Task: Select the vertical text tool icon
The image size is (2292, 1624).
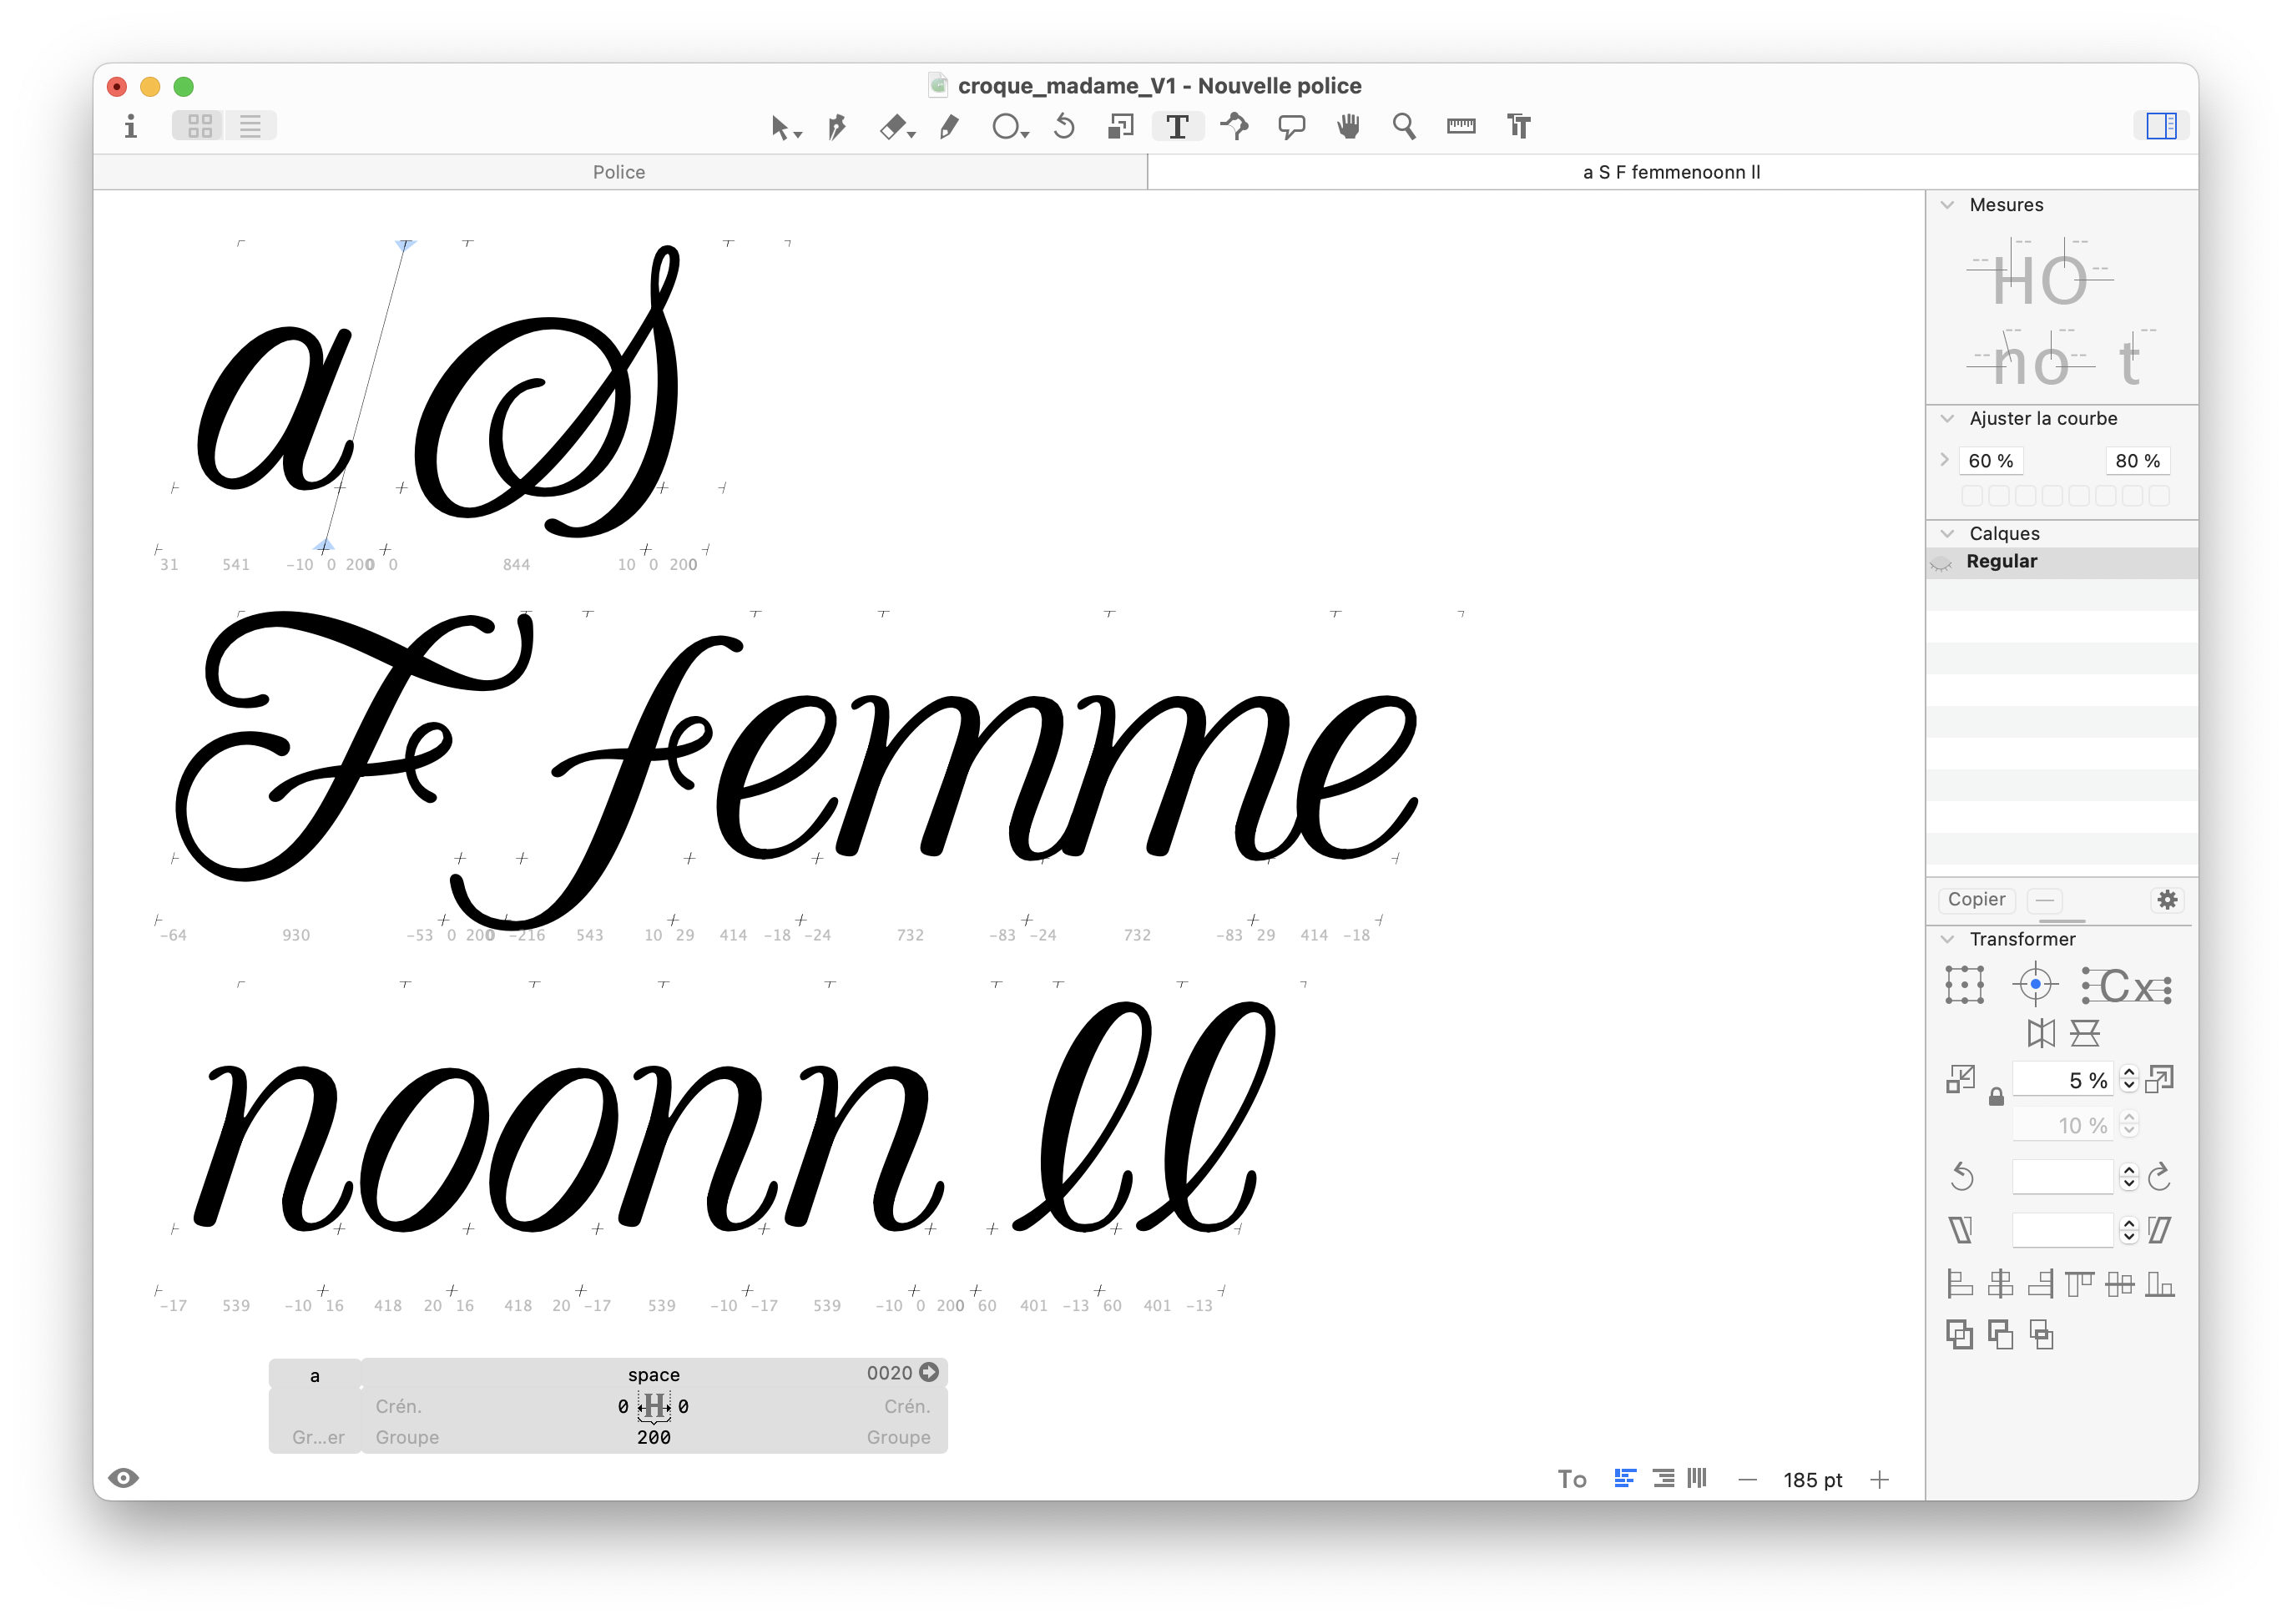Action: point(1518,127)
